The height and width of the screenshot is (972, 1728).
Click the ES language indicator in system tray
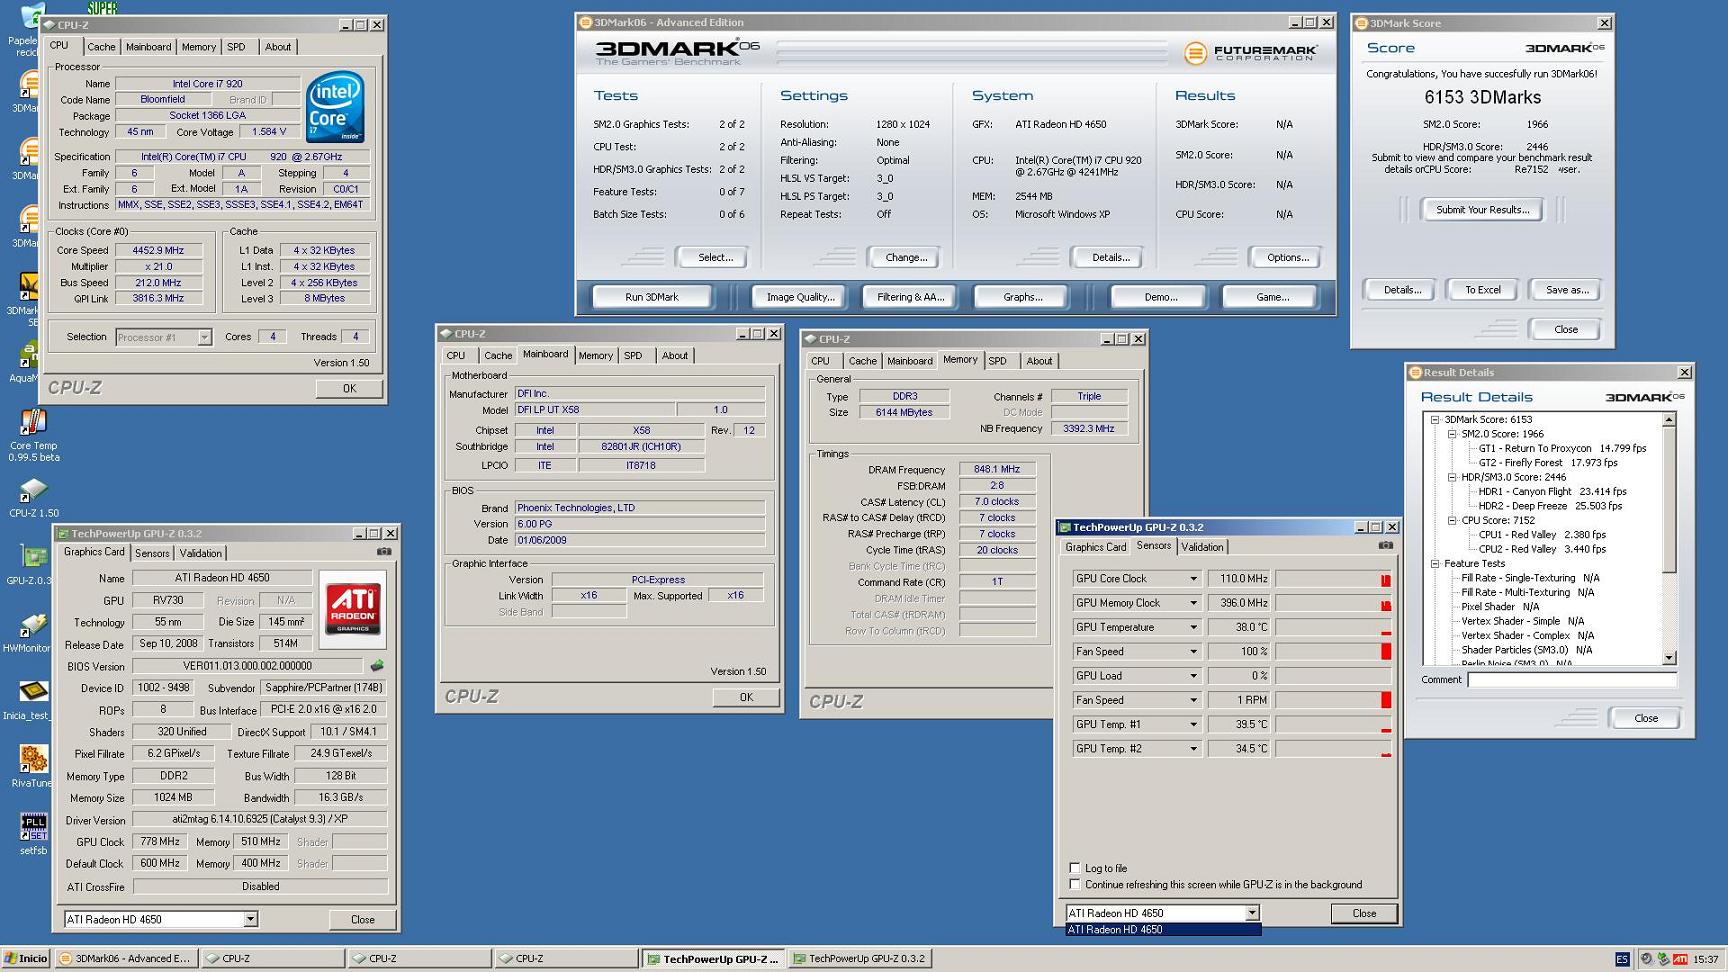[x=1622, y=959]
